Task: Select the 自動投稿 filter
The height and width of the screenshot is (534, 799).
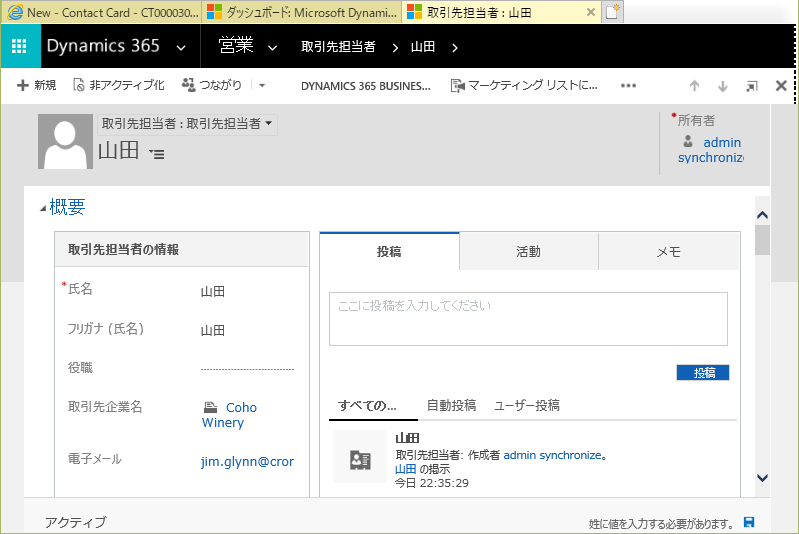Action: [x=451, y=406]
